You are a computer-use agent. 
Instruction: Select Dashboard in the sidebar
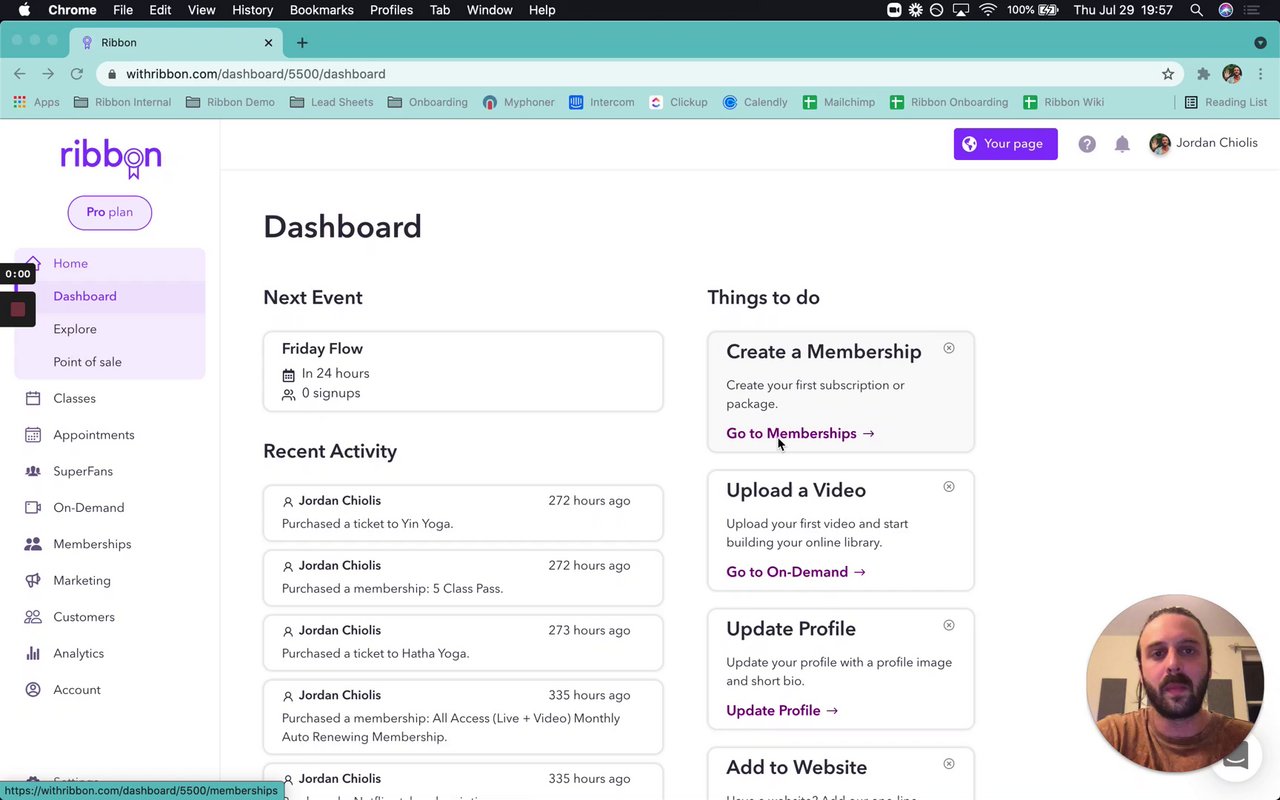click(x=110, y=296)
